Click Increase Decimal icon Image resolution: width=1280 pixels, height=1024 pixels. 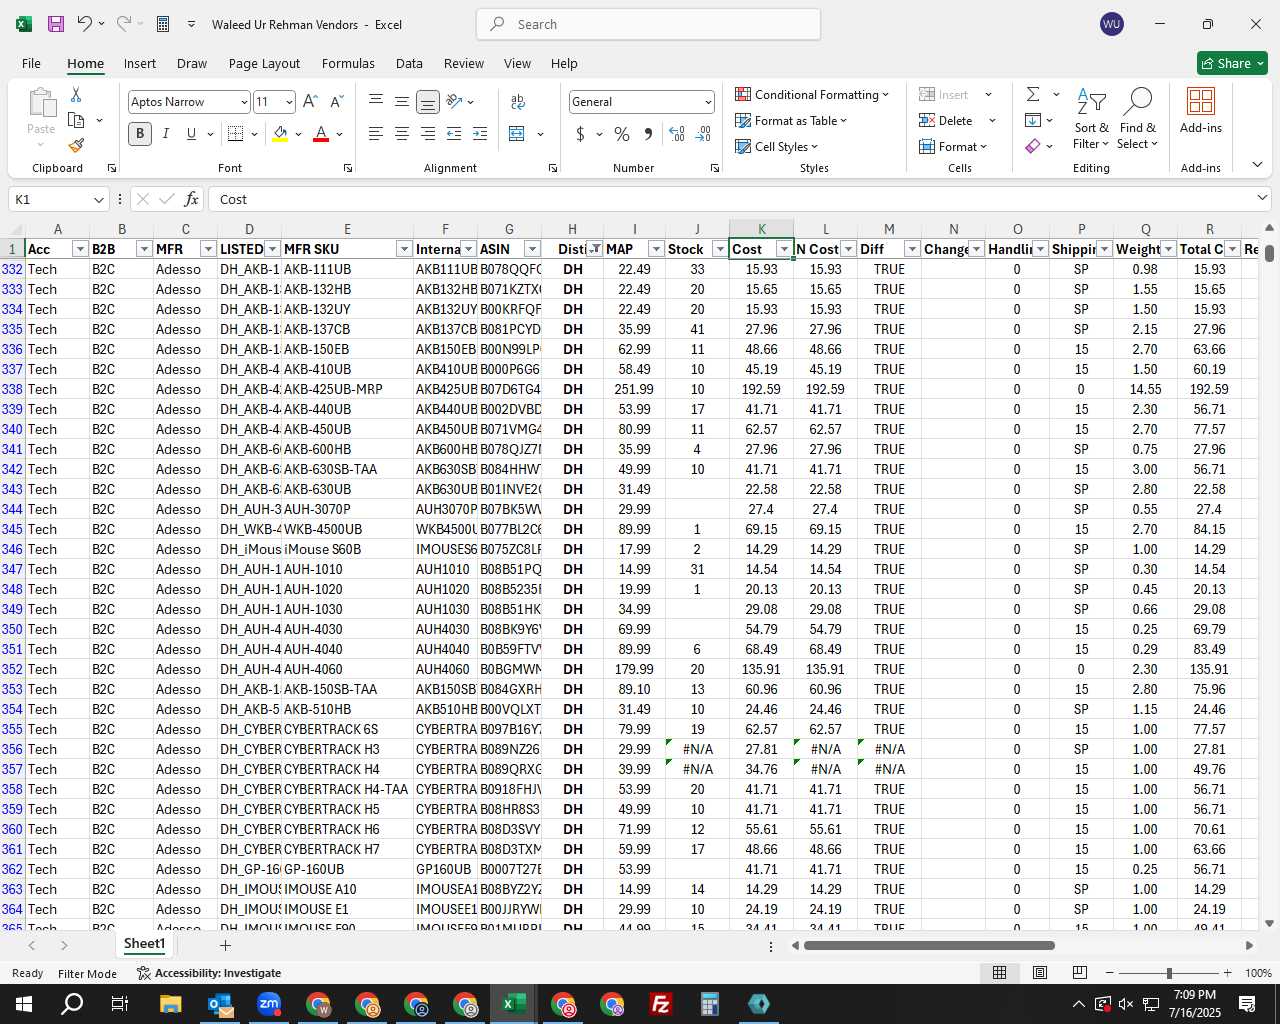click(677, 134)
